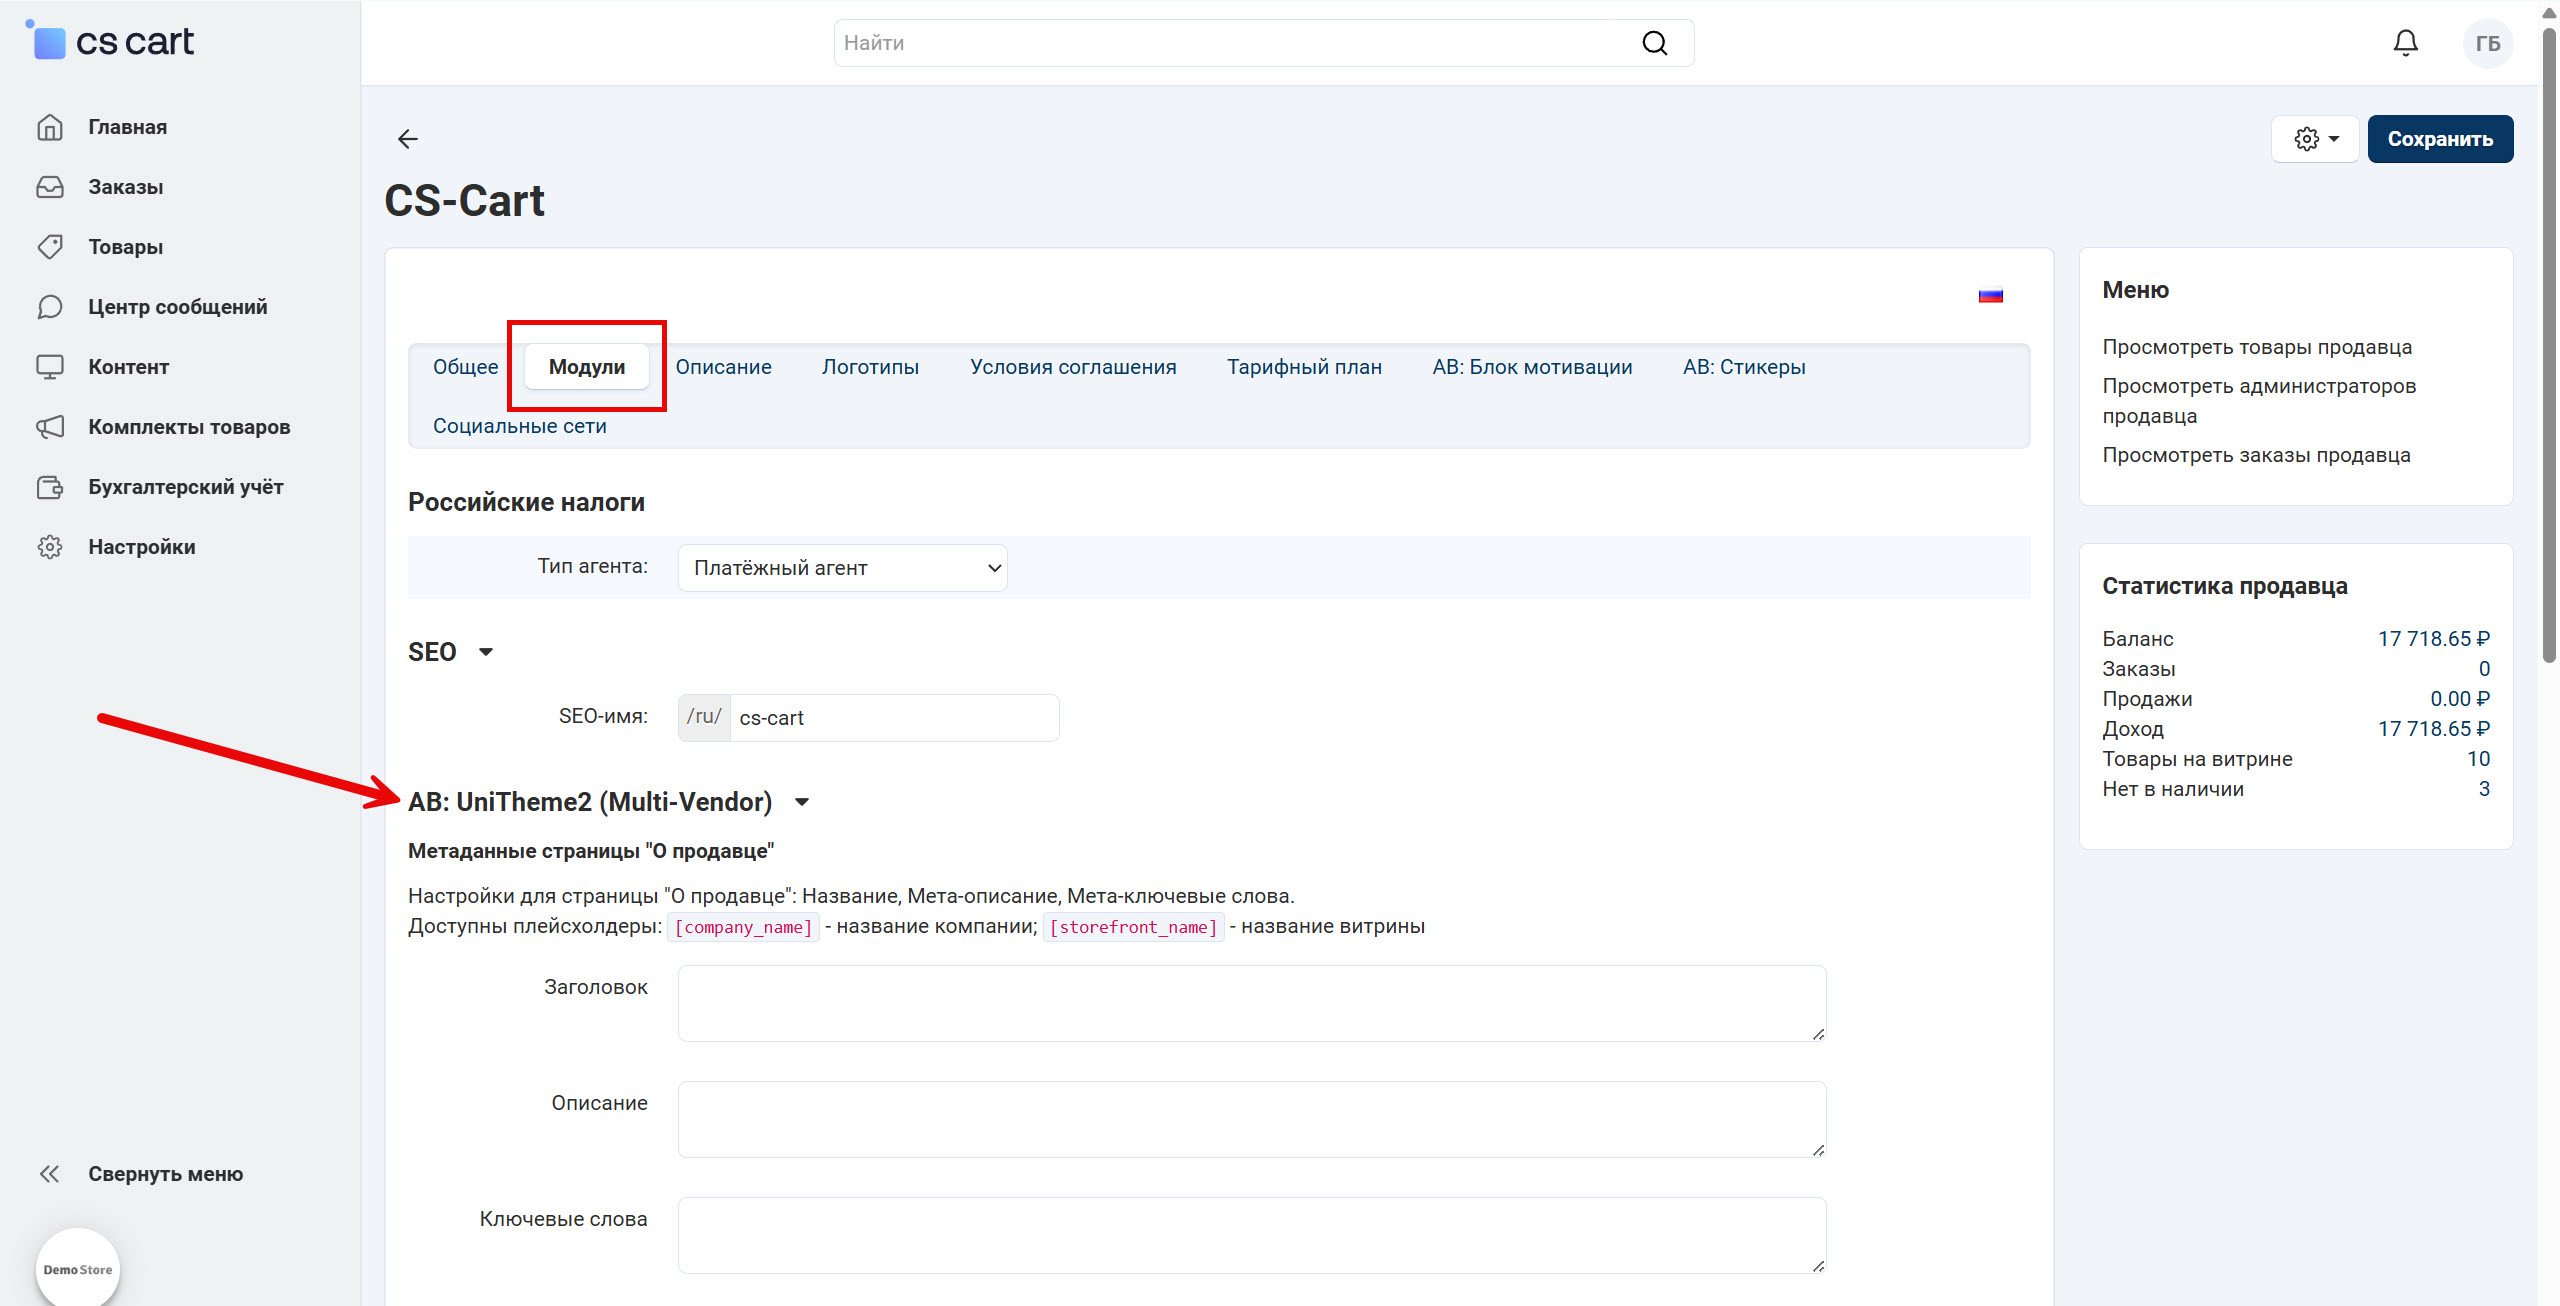The height and width of the screenshot is (1306, 2560).
Task: Click the Товары на витрине count 10
Action: (2478, 759)
